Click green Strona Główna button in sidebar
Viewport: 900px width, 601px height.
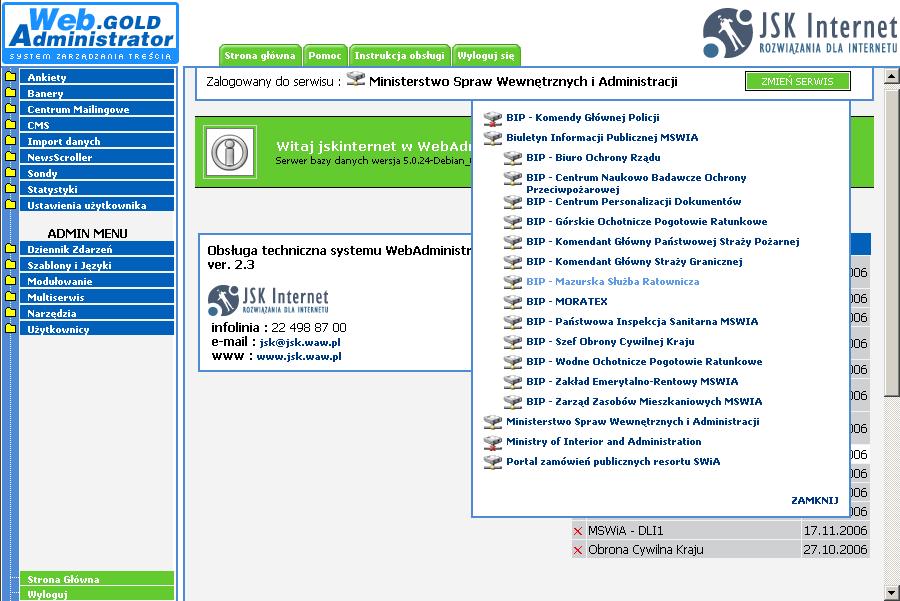pos(97,579)
